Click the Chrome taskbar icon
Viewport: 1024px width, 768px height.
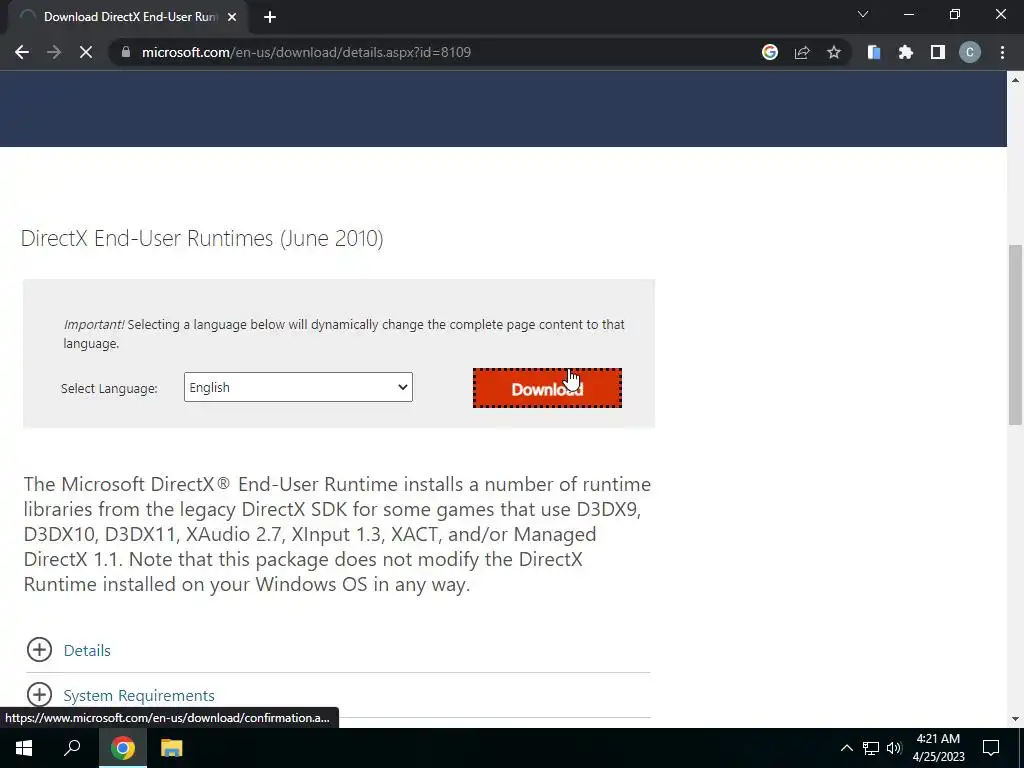[x=122, y=748]
